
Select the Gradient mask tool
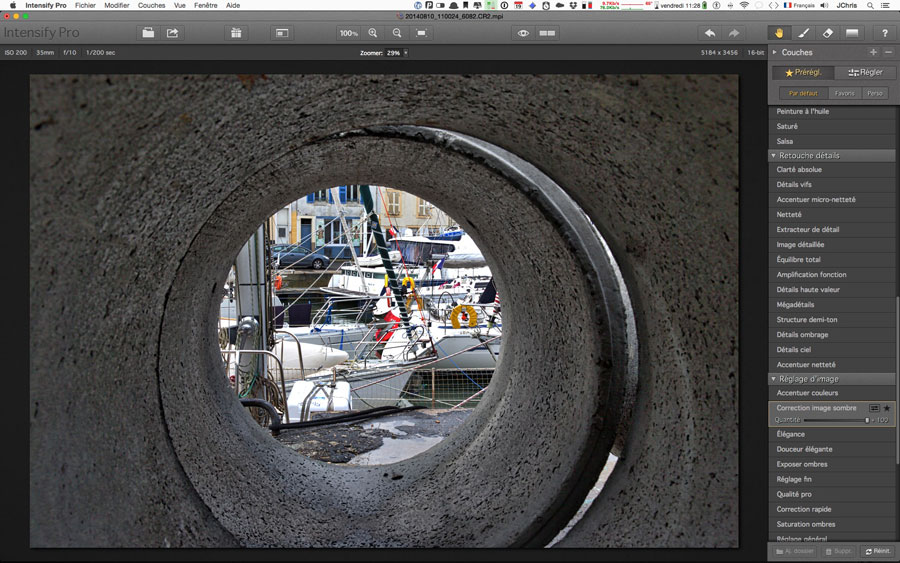coord(852,33)
